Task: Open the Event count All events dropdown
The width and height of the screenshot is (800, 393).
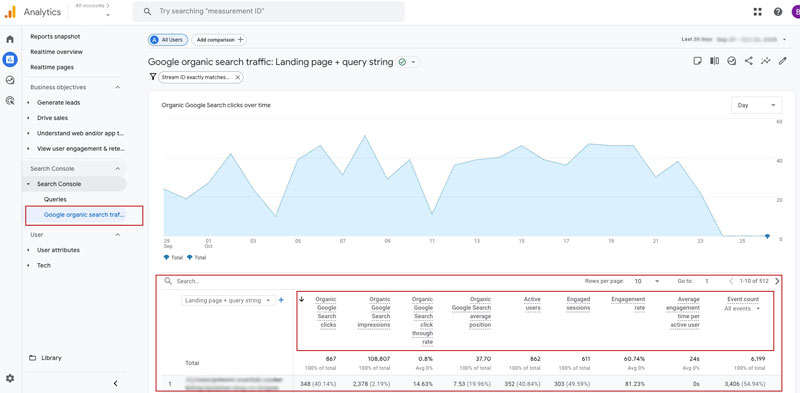Action: tap(742, 308)
